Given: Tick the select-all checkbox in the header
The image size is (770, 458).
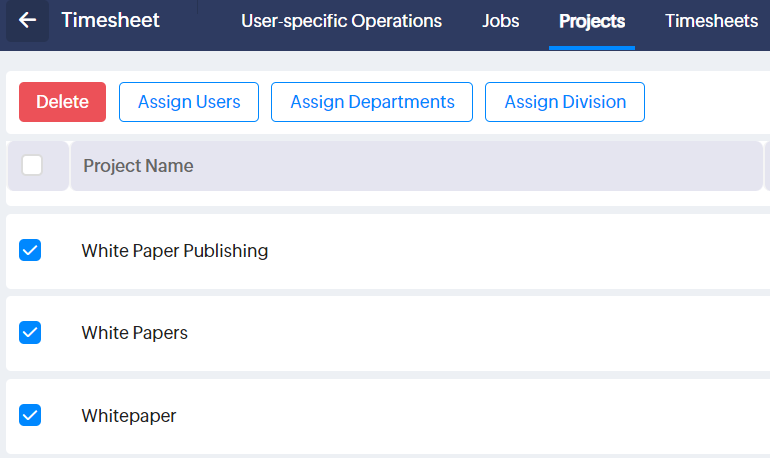Looking at the screenshot, I should pos(32,165).
